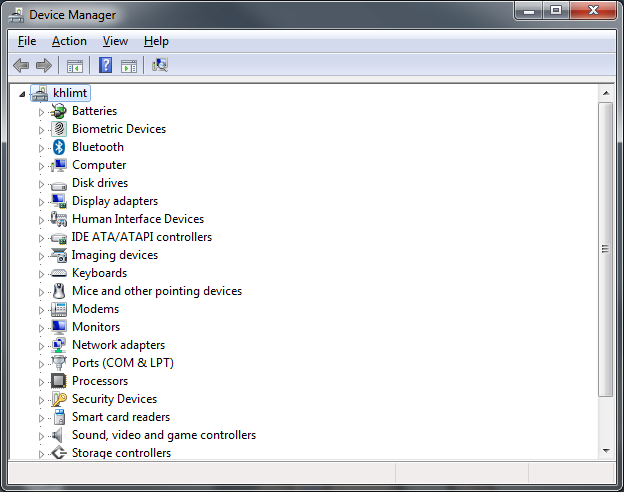
Task: Expand the Network adapters node
Action: pos(41,346)
